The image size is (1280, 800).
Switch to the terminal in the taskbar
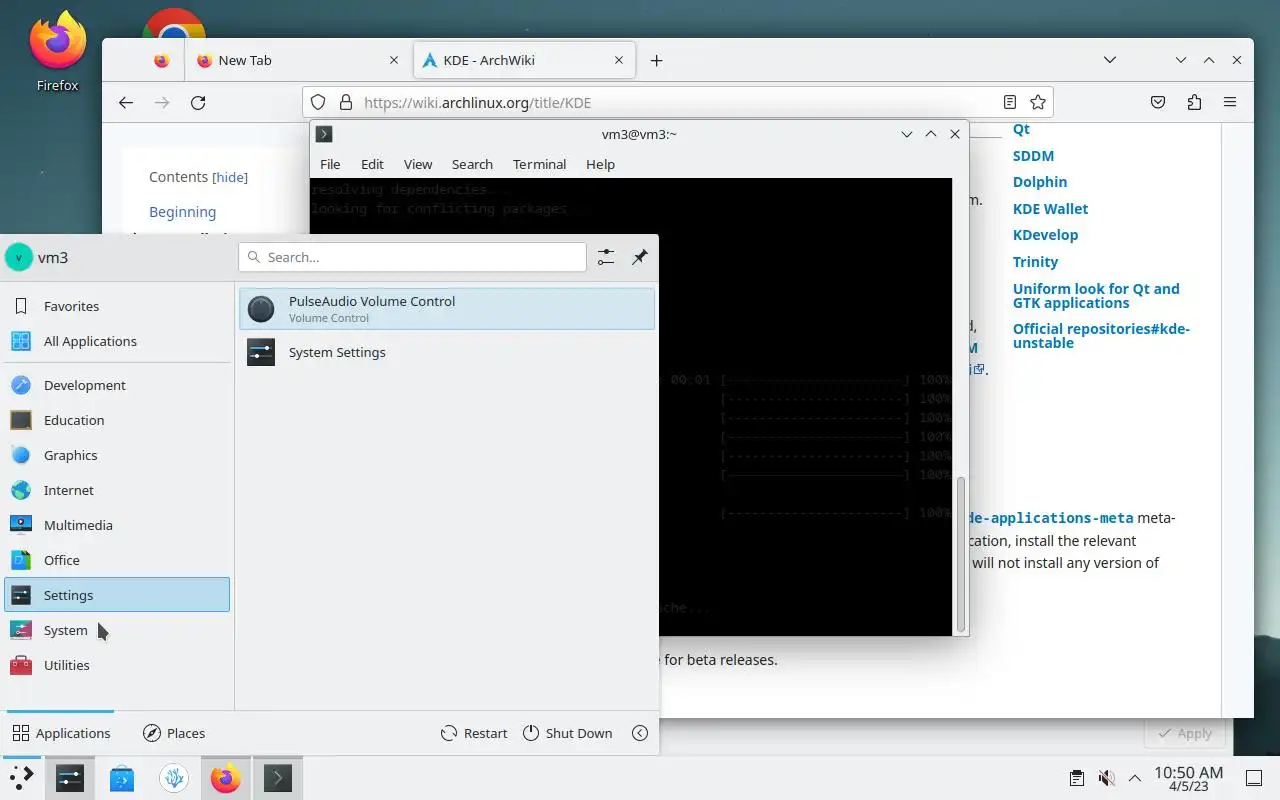(278, 777)
